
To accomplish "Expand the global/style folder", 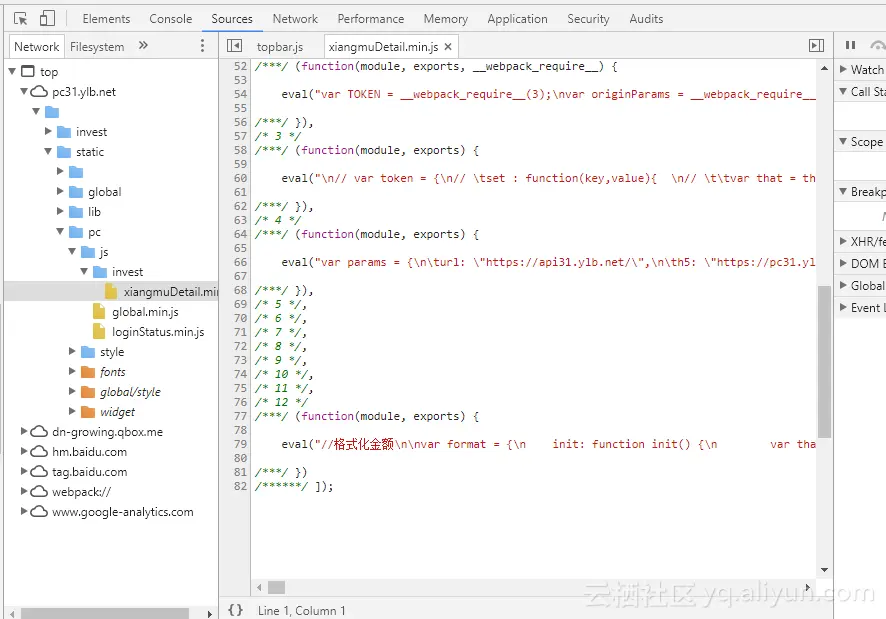I will click(x=72, y=391).
